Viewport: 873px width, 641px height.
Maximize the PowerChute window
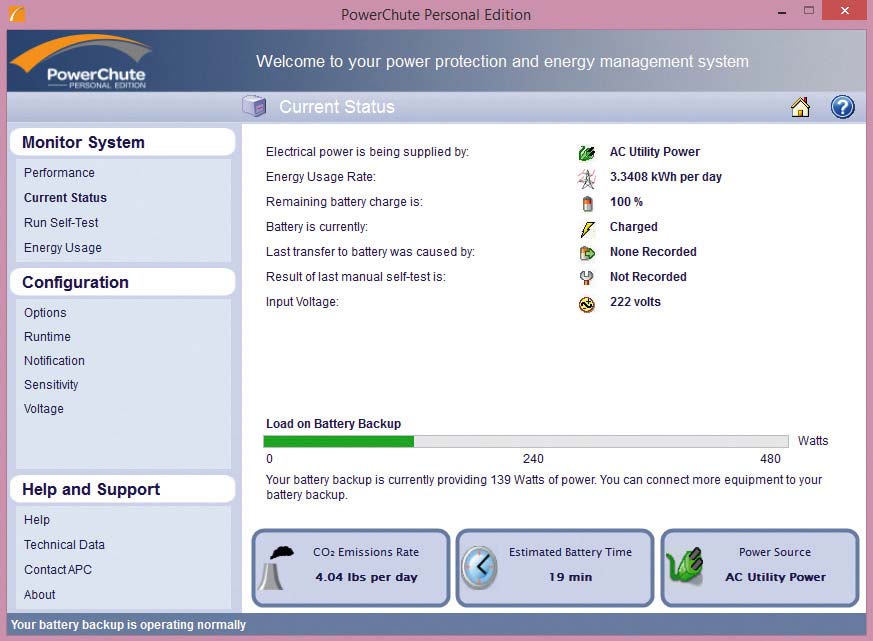[x=808, y=11]
